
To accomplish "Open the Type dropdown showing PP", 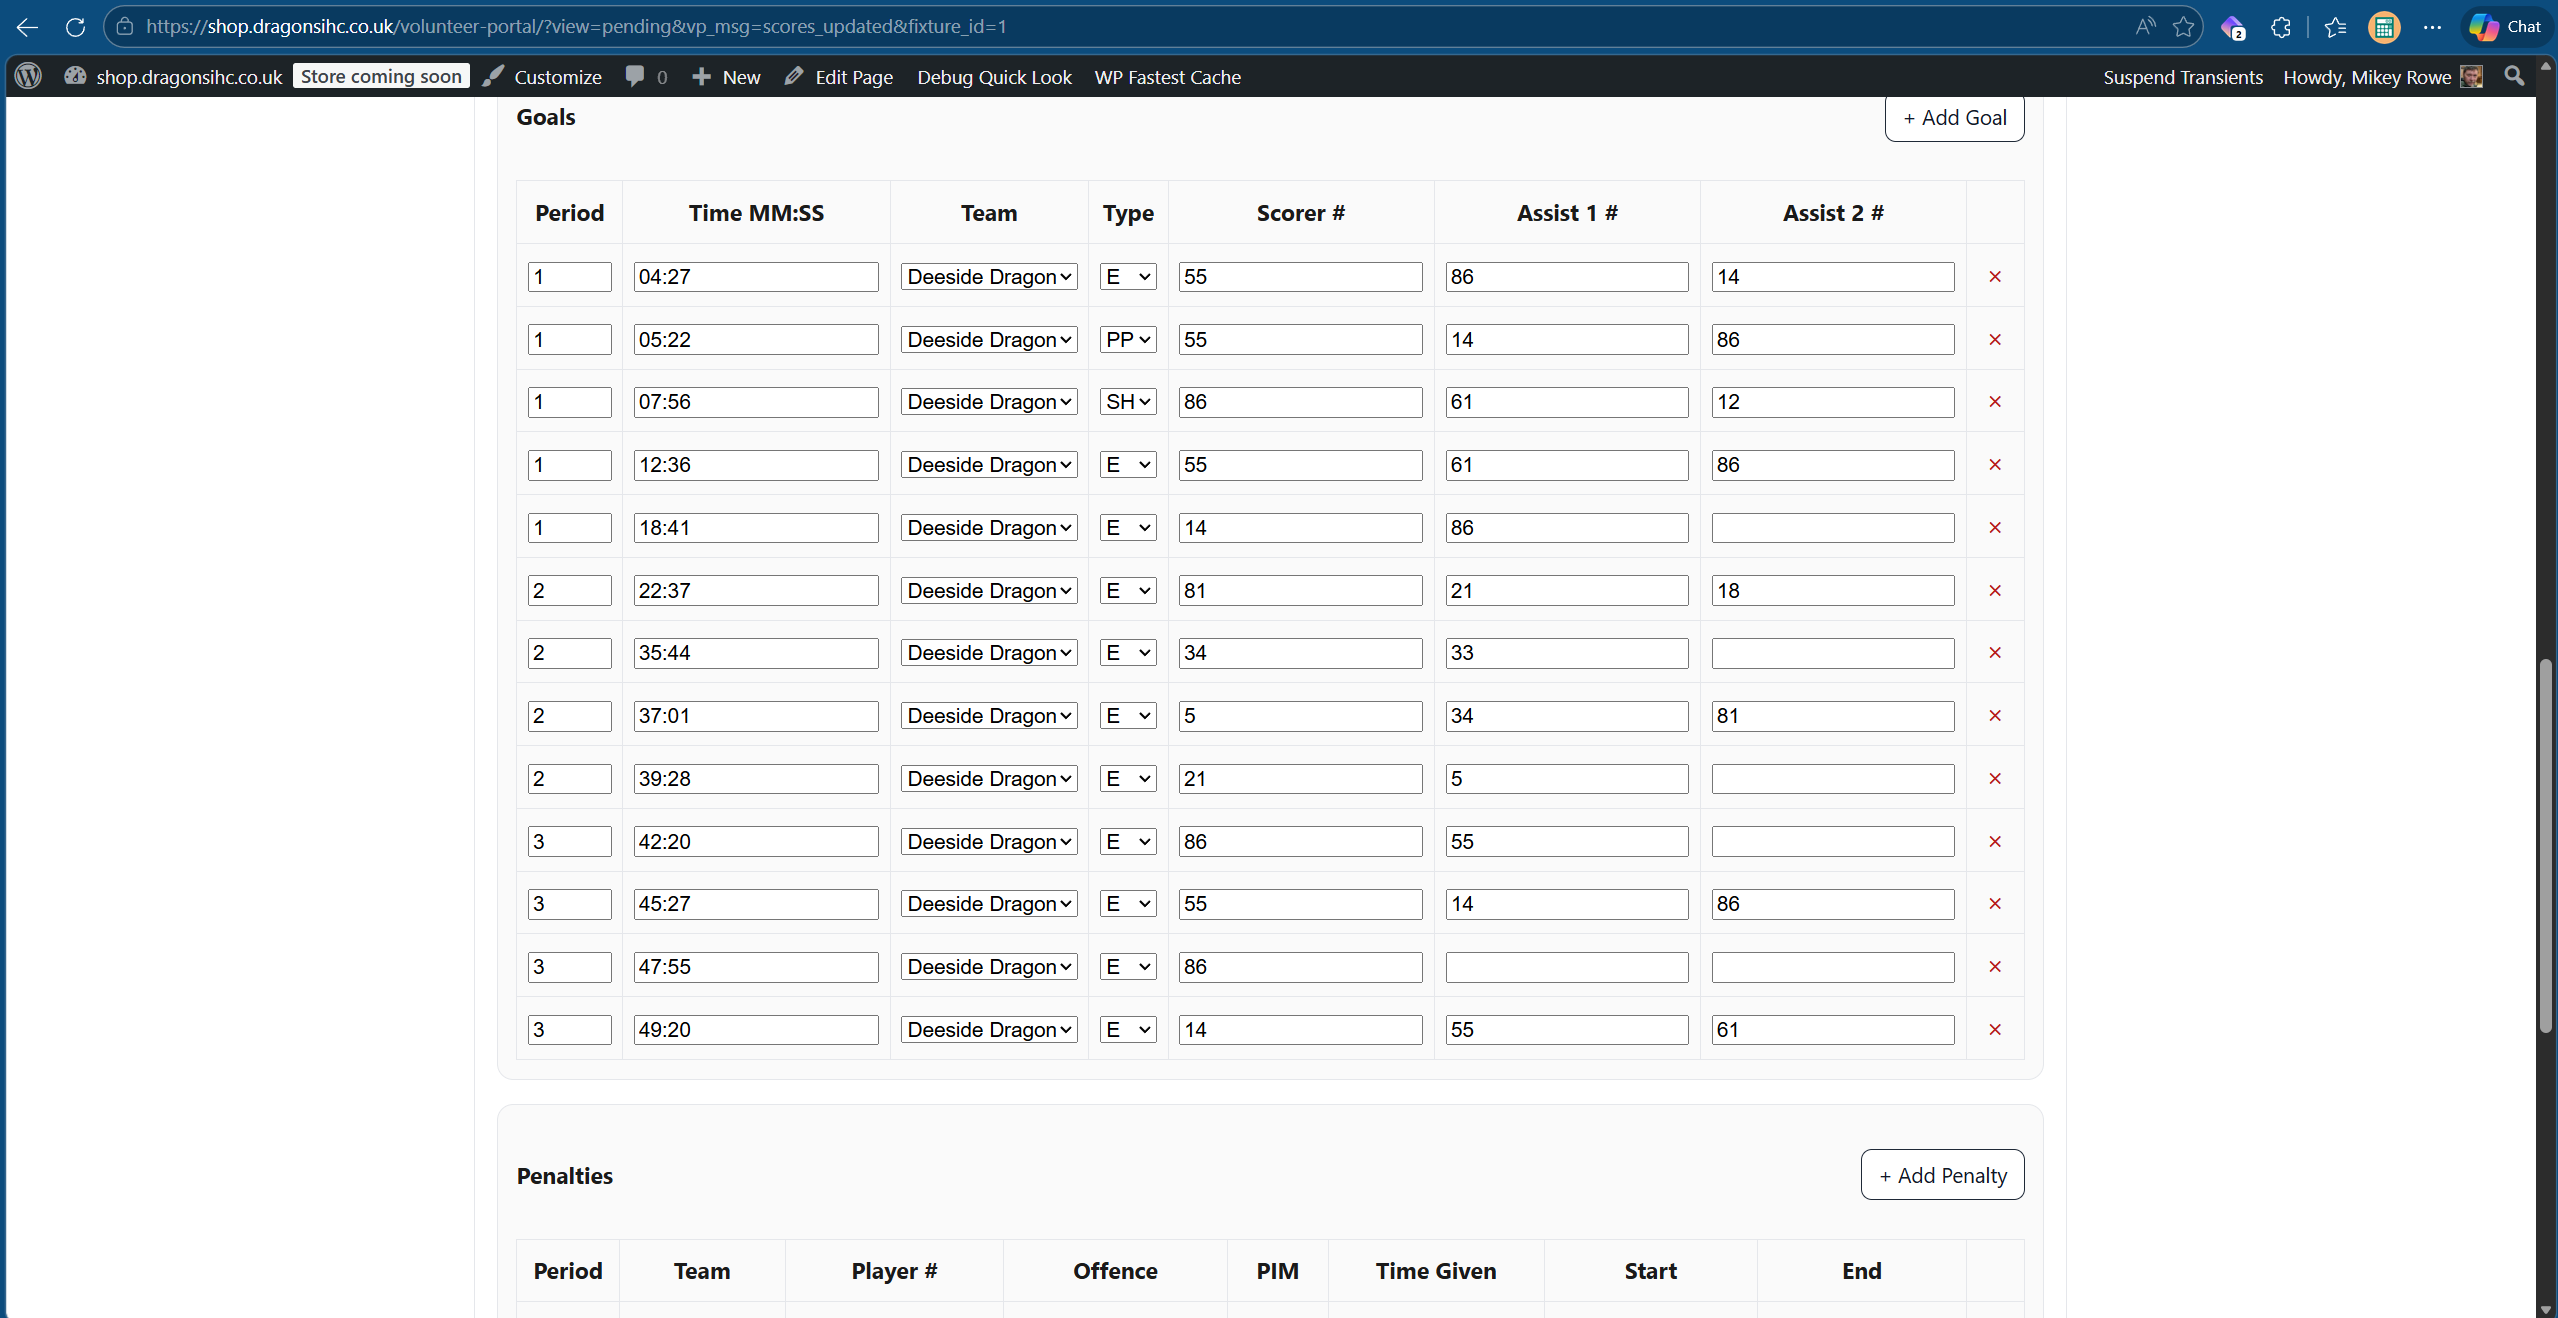I will pos(1126,339).
